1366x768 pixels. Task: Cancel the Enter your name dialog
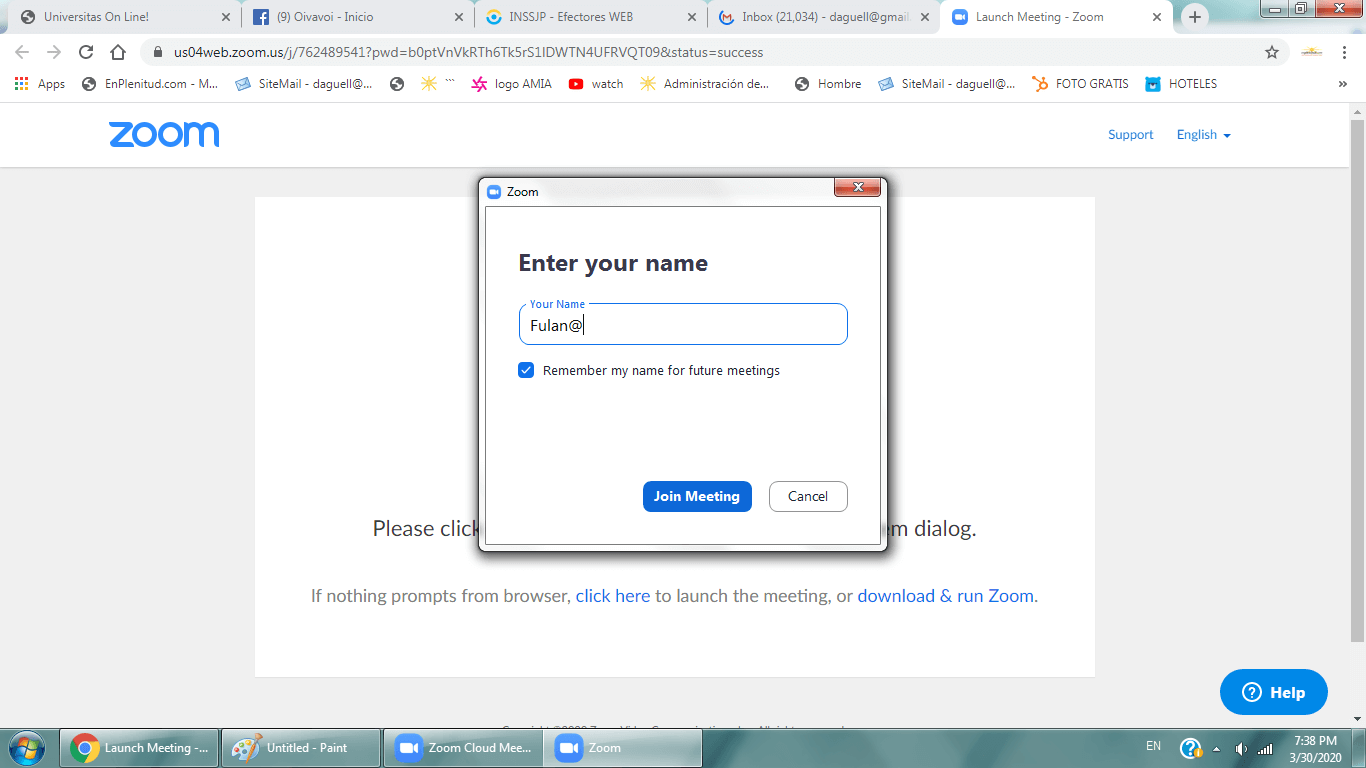click(808, 496)
